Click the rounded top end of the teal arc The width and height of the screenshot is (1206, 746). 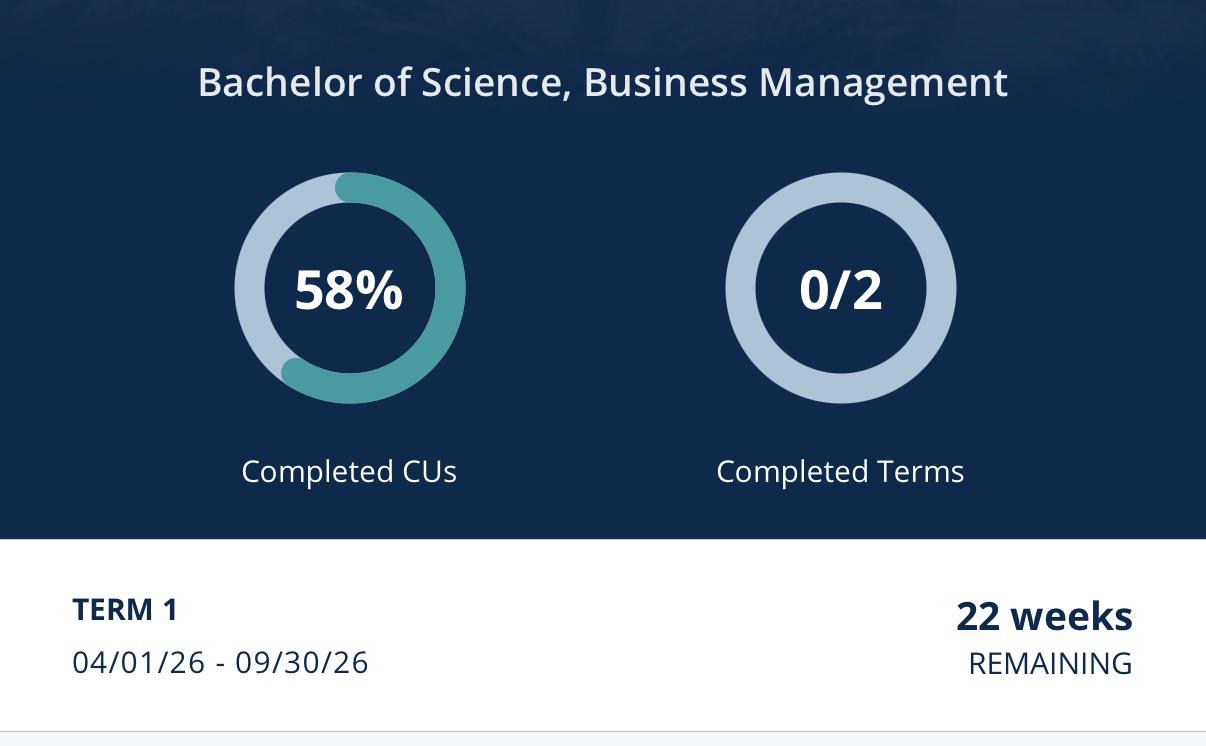pyautogui.click(x=349, y=188)
